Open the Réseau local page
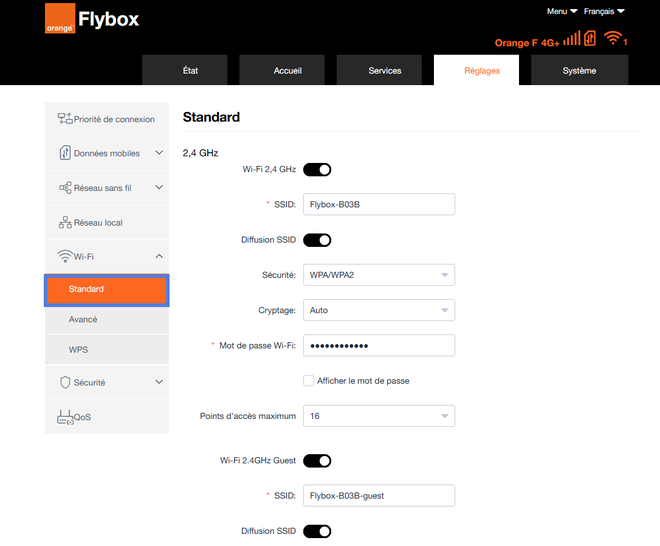660x546 pixels. point(107,222)
